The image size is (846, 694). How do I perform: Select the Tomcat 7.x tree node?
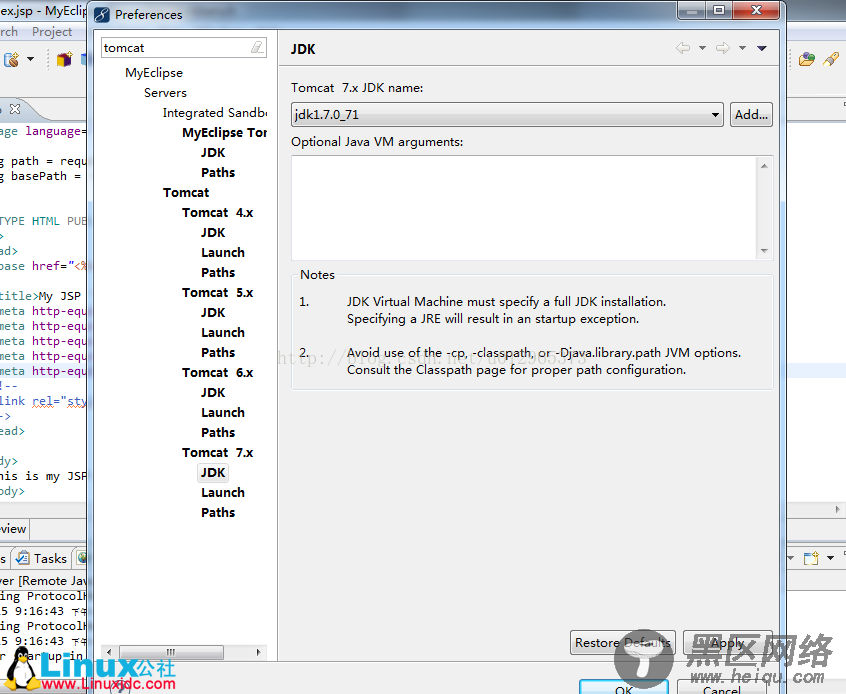217,452
